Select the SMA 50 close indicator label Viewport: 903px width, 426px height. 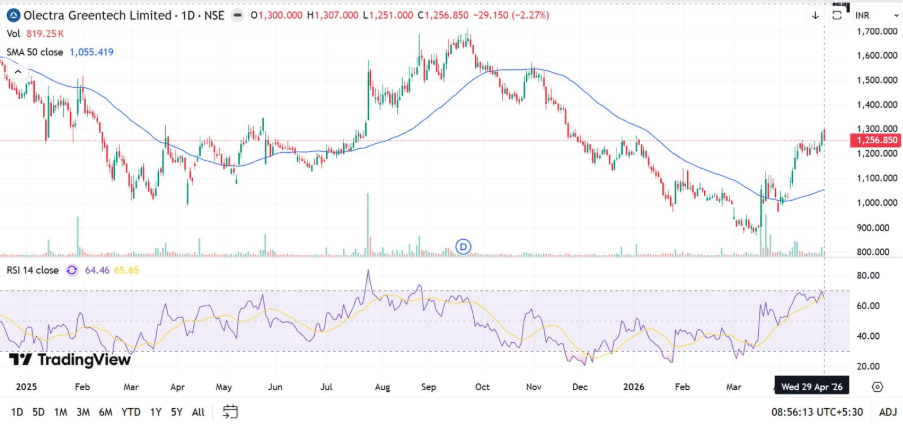(35, 51)
